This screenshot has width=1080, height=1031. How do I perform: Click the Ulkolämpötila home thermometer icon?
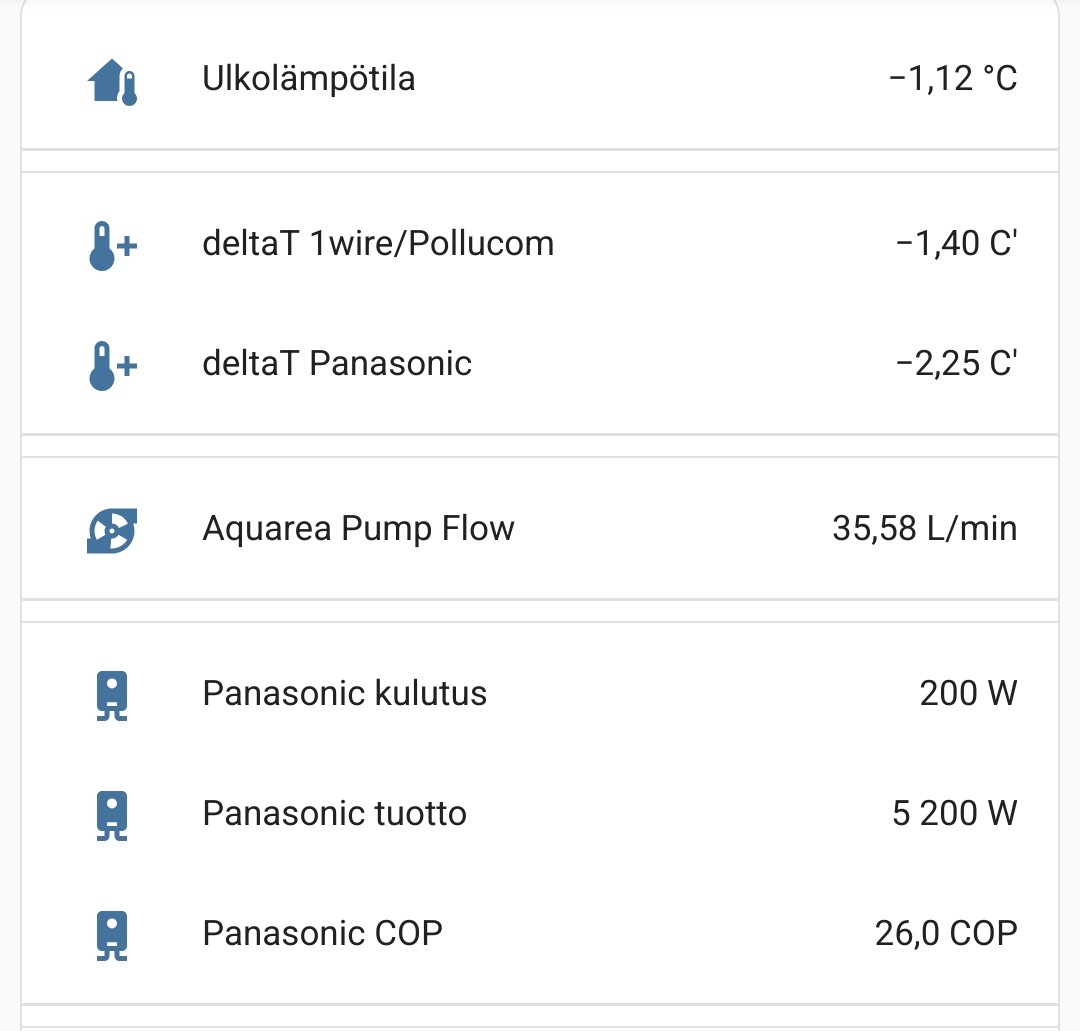point(112,80)
